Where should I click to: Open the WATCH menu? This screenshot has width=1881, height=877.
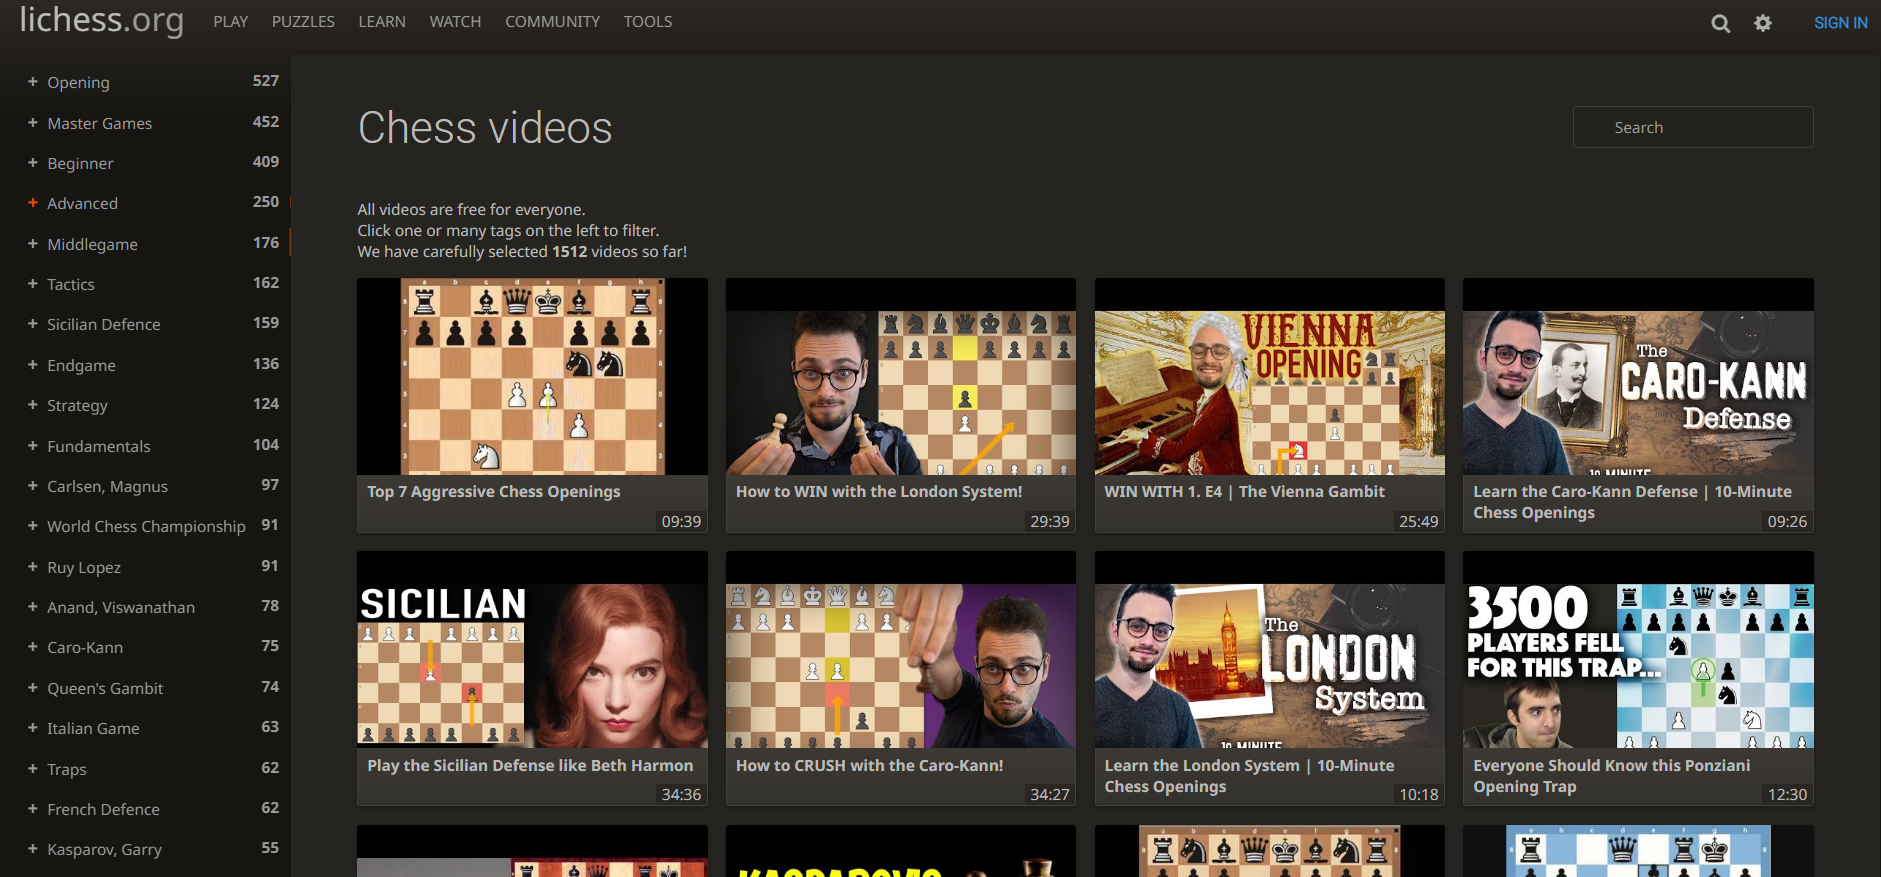click(x=455, y=22)
